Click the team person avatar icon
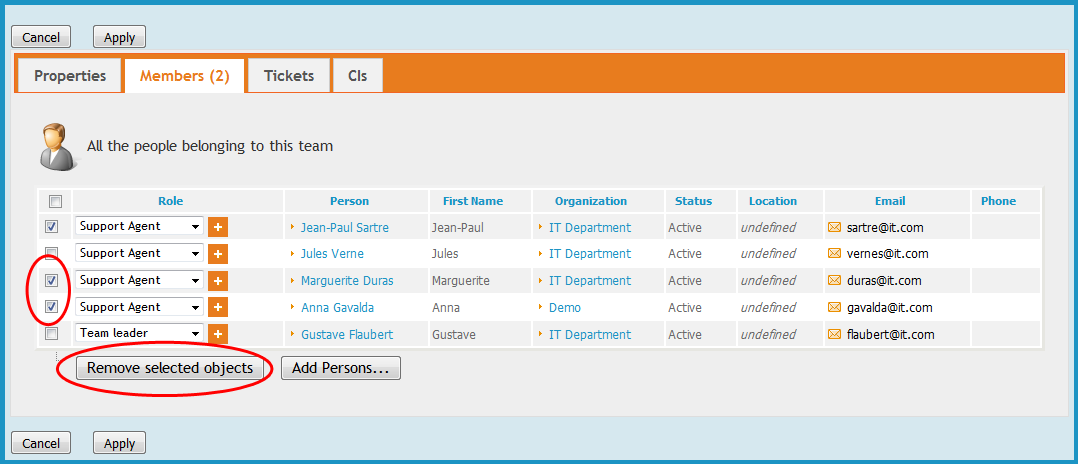Viewport: 1078px width, 464px height. tap(57, 147)
